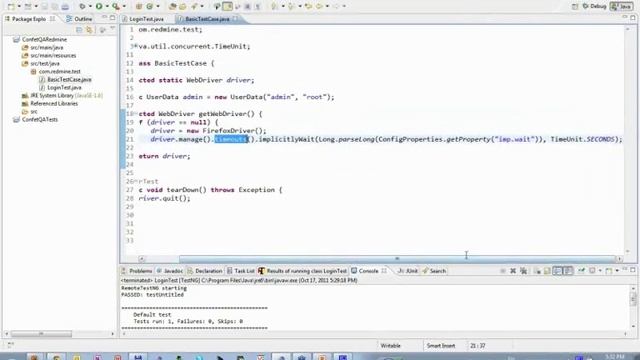Screen dimensions: 640x360
Task: Click the Package Explorer horizontal scrollbar
Action: tap(41, 334)
